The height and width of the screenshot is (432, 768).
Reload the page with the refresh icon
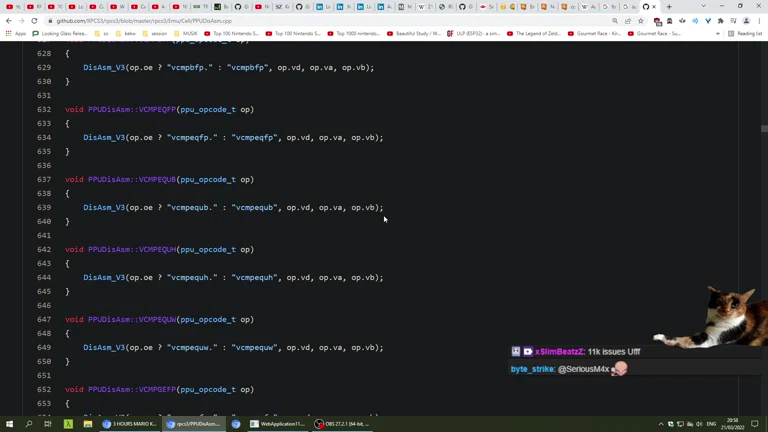click(x=34, y=20)
